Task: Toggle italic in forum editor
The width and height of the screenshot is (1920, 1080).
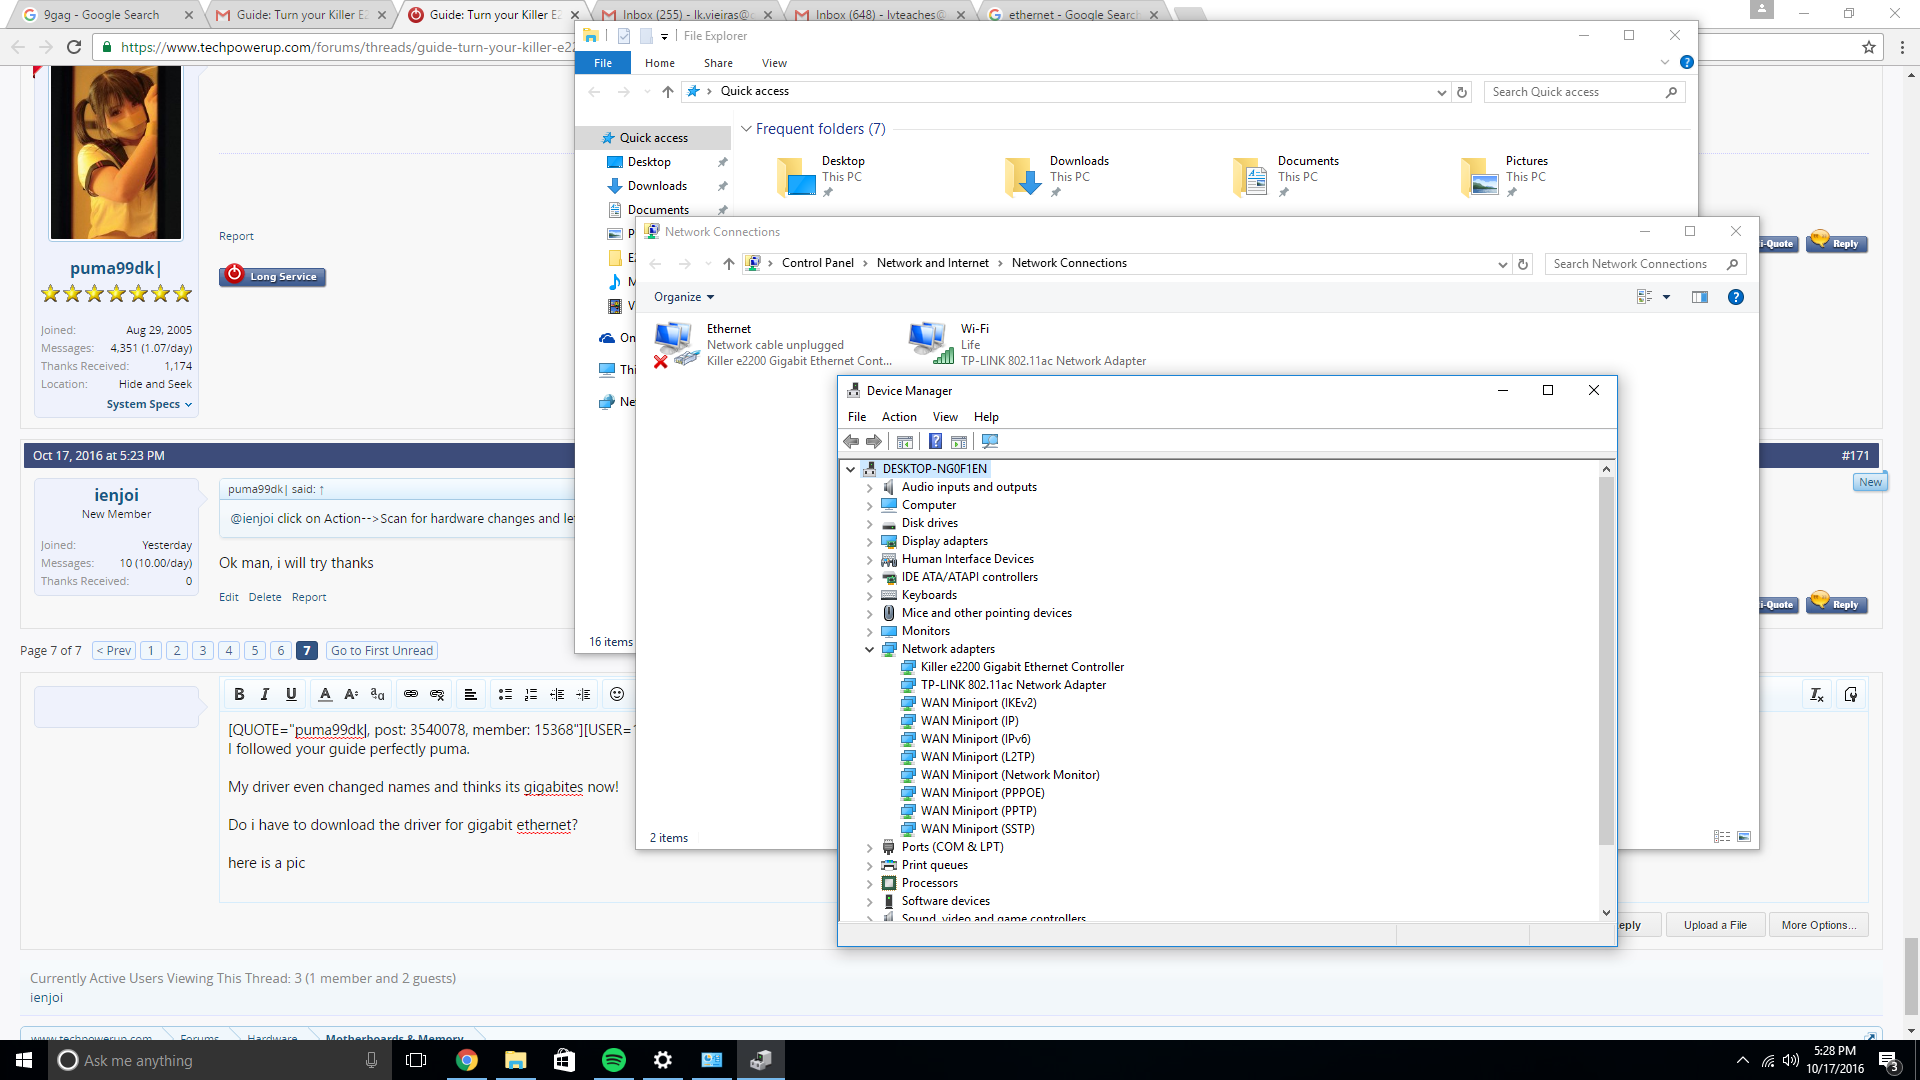Action: (x=265, y=694)
